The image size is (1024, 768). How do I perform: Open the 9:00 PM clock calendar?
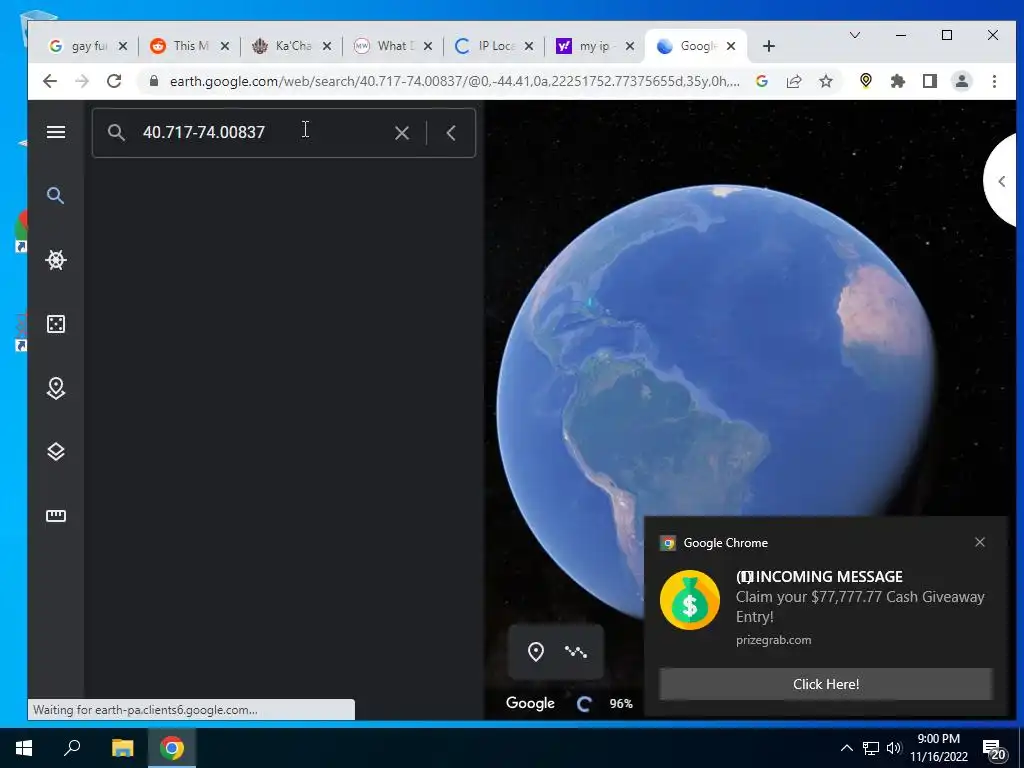pos(939,748)
